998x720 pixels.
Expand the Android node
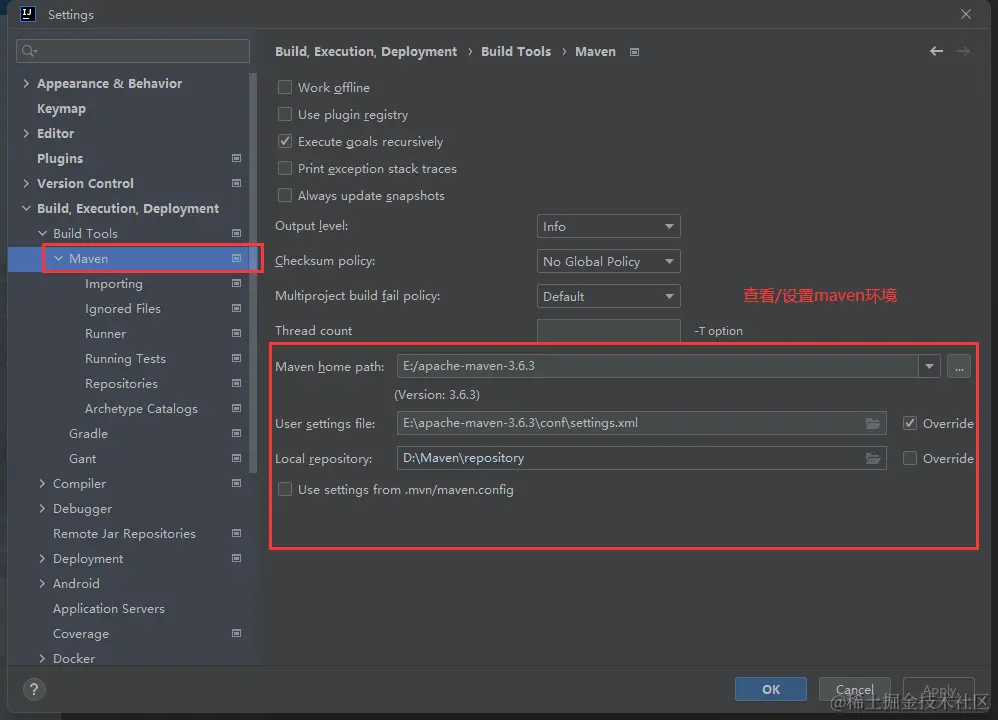42,583
